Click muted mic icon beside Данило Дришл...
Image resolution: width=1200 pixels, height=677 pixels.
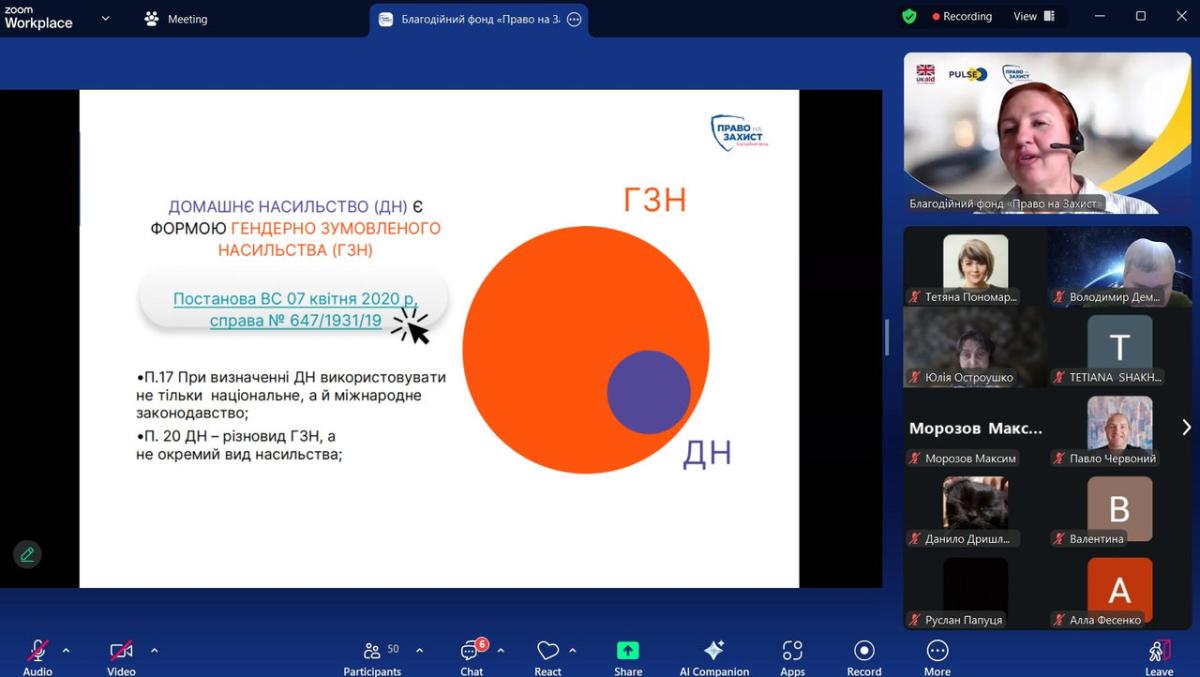coord(914,539)
